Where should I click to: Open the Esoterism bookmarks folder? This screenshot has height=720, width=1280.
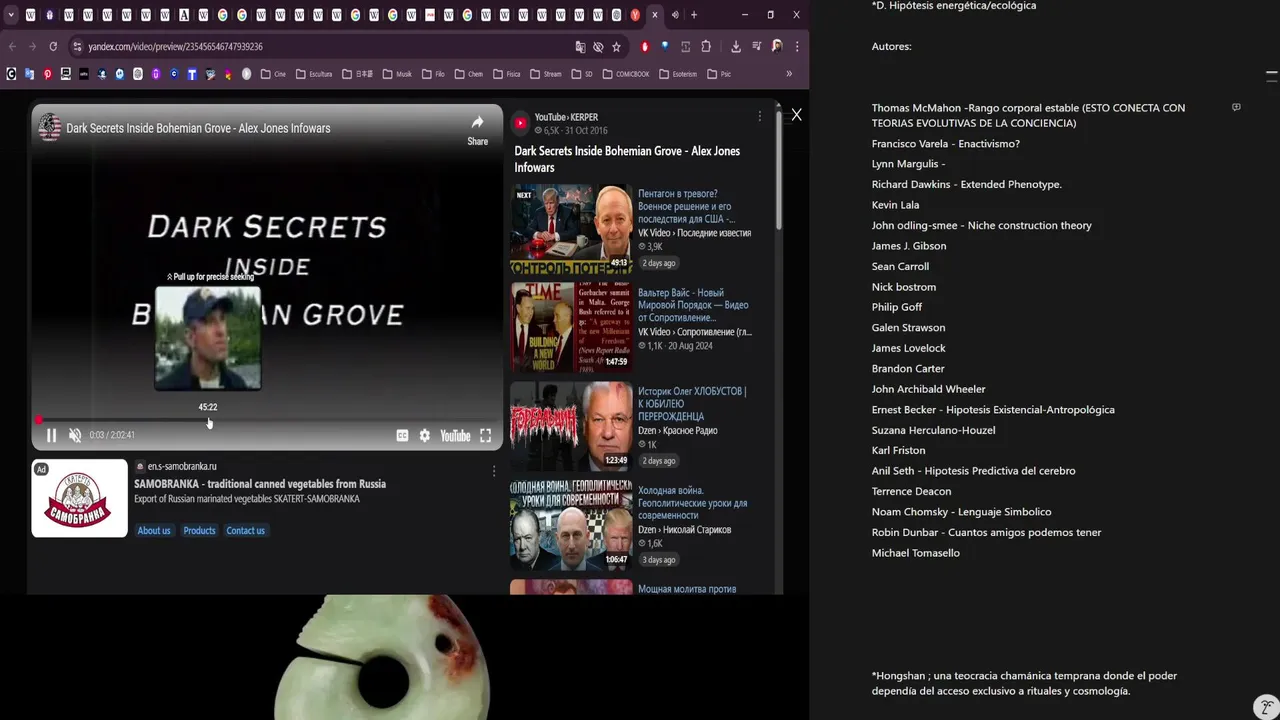click(x=678, y=74)
